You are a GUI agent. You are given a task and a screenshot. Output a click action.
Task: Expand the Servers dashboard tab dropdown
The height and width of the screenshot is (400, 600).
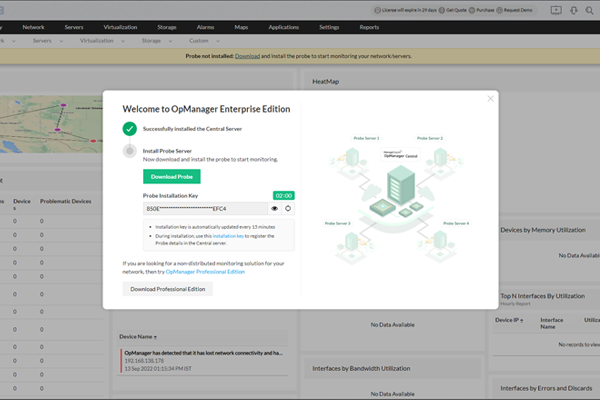(x=61, y=41)
